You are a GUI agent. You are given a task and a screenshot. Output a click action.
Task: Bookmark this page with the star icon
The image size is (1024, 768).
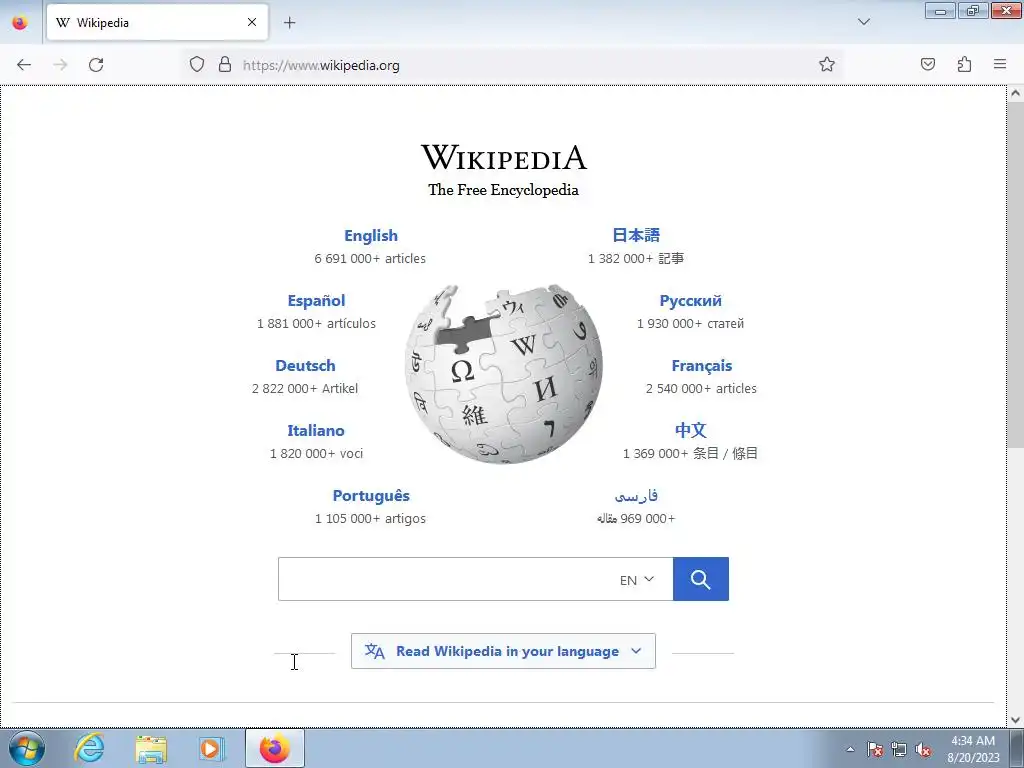tap(827, 64)
